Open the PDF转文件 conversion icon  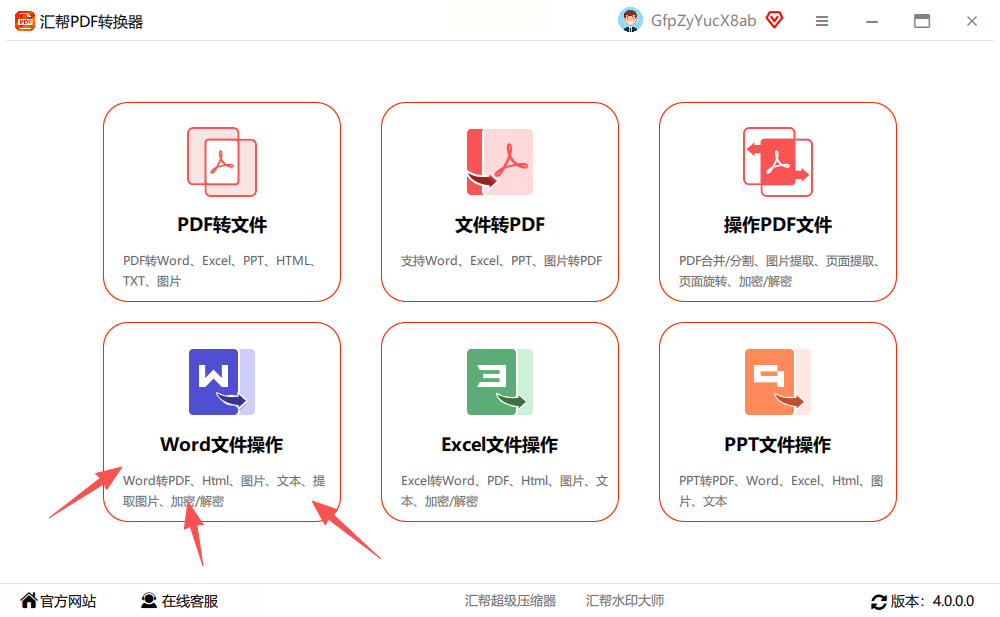222,161
